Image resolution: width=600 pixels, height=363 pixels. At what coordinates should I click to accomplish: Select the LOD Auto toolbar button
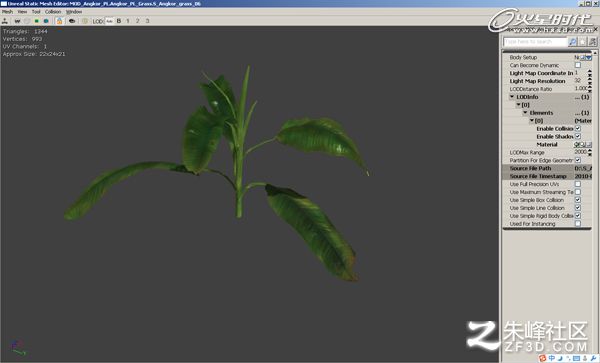pos(109,21)
